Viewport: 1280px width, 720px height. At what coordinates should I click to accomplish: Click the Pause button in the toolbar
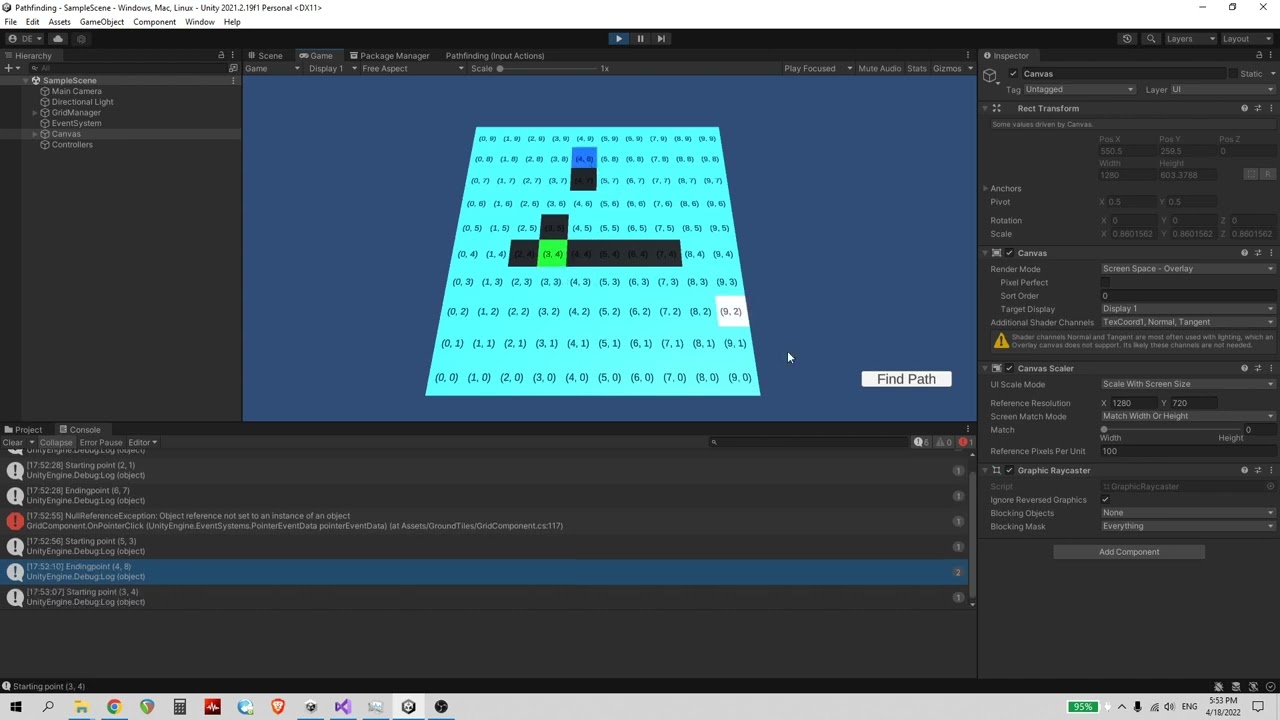[x=640, y=39]
